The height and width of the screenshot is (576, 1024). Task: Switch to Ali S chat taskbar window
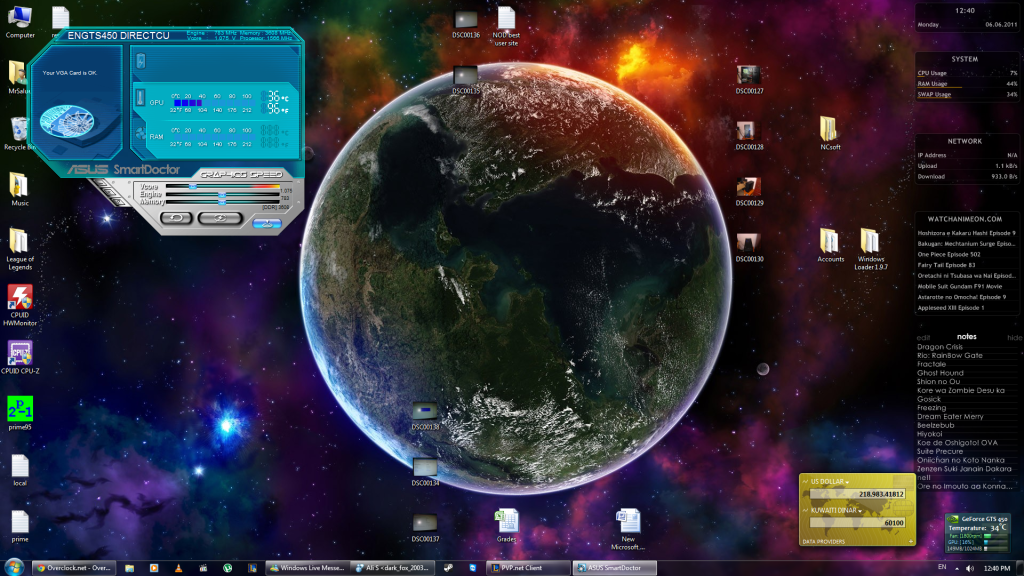click(392, 568)
